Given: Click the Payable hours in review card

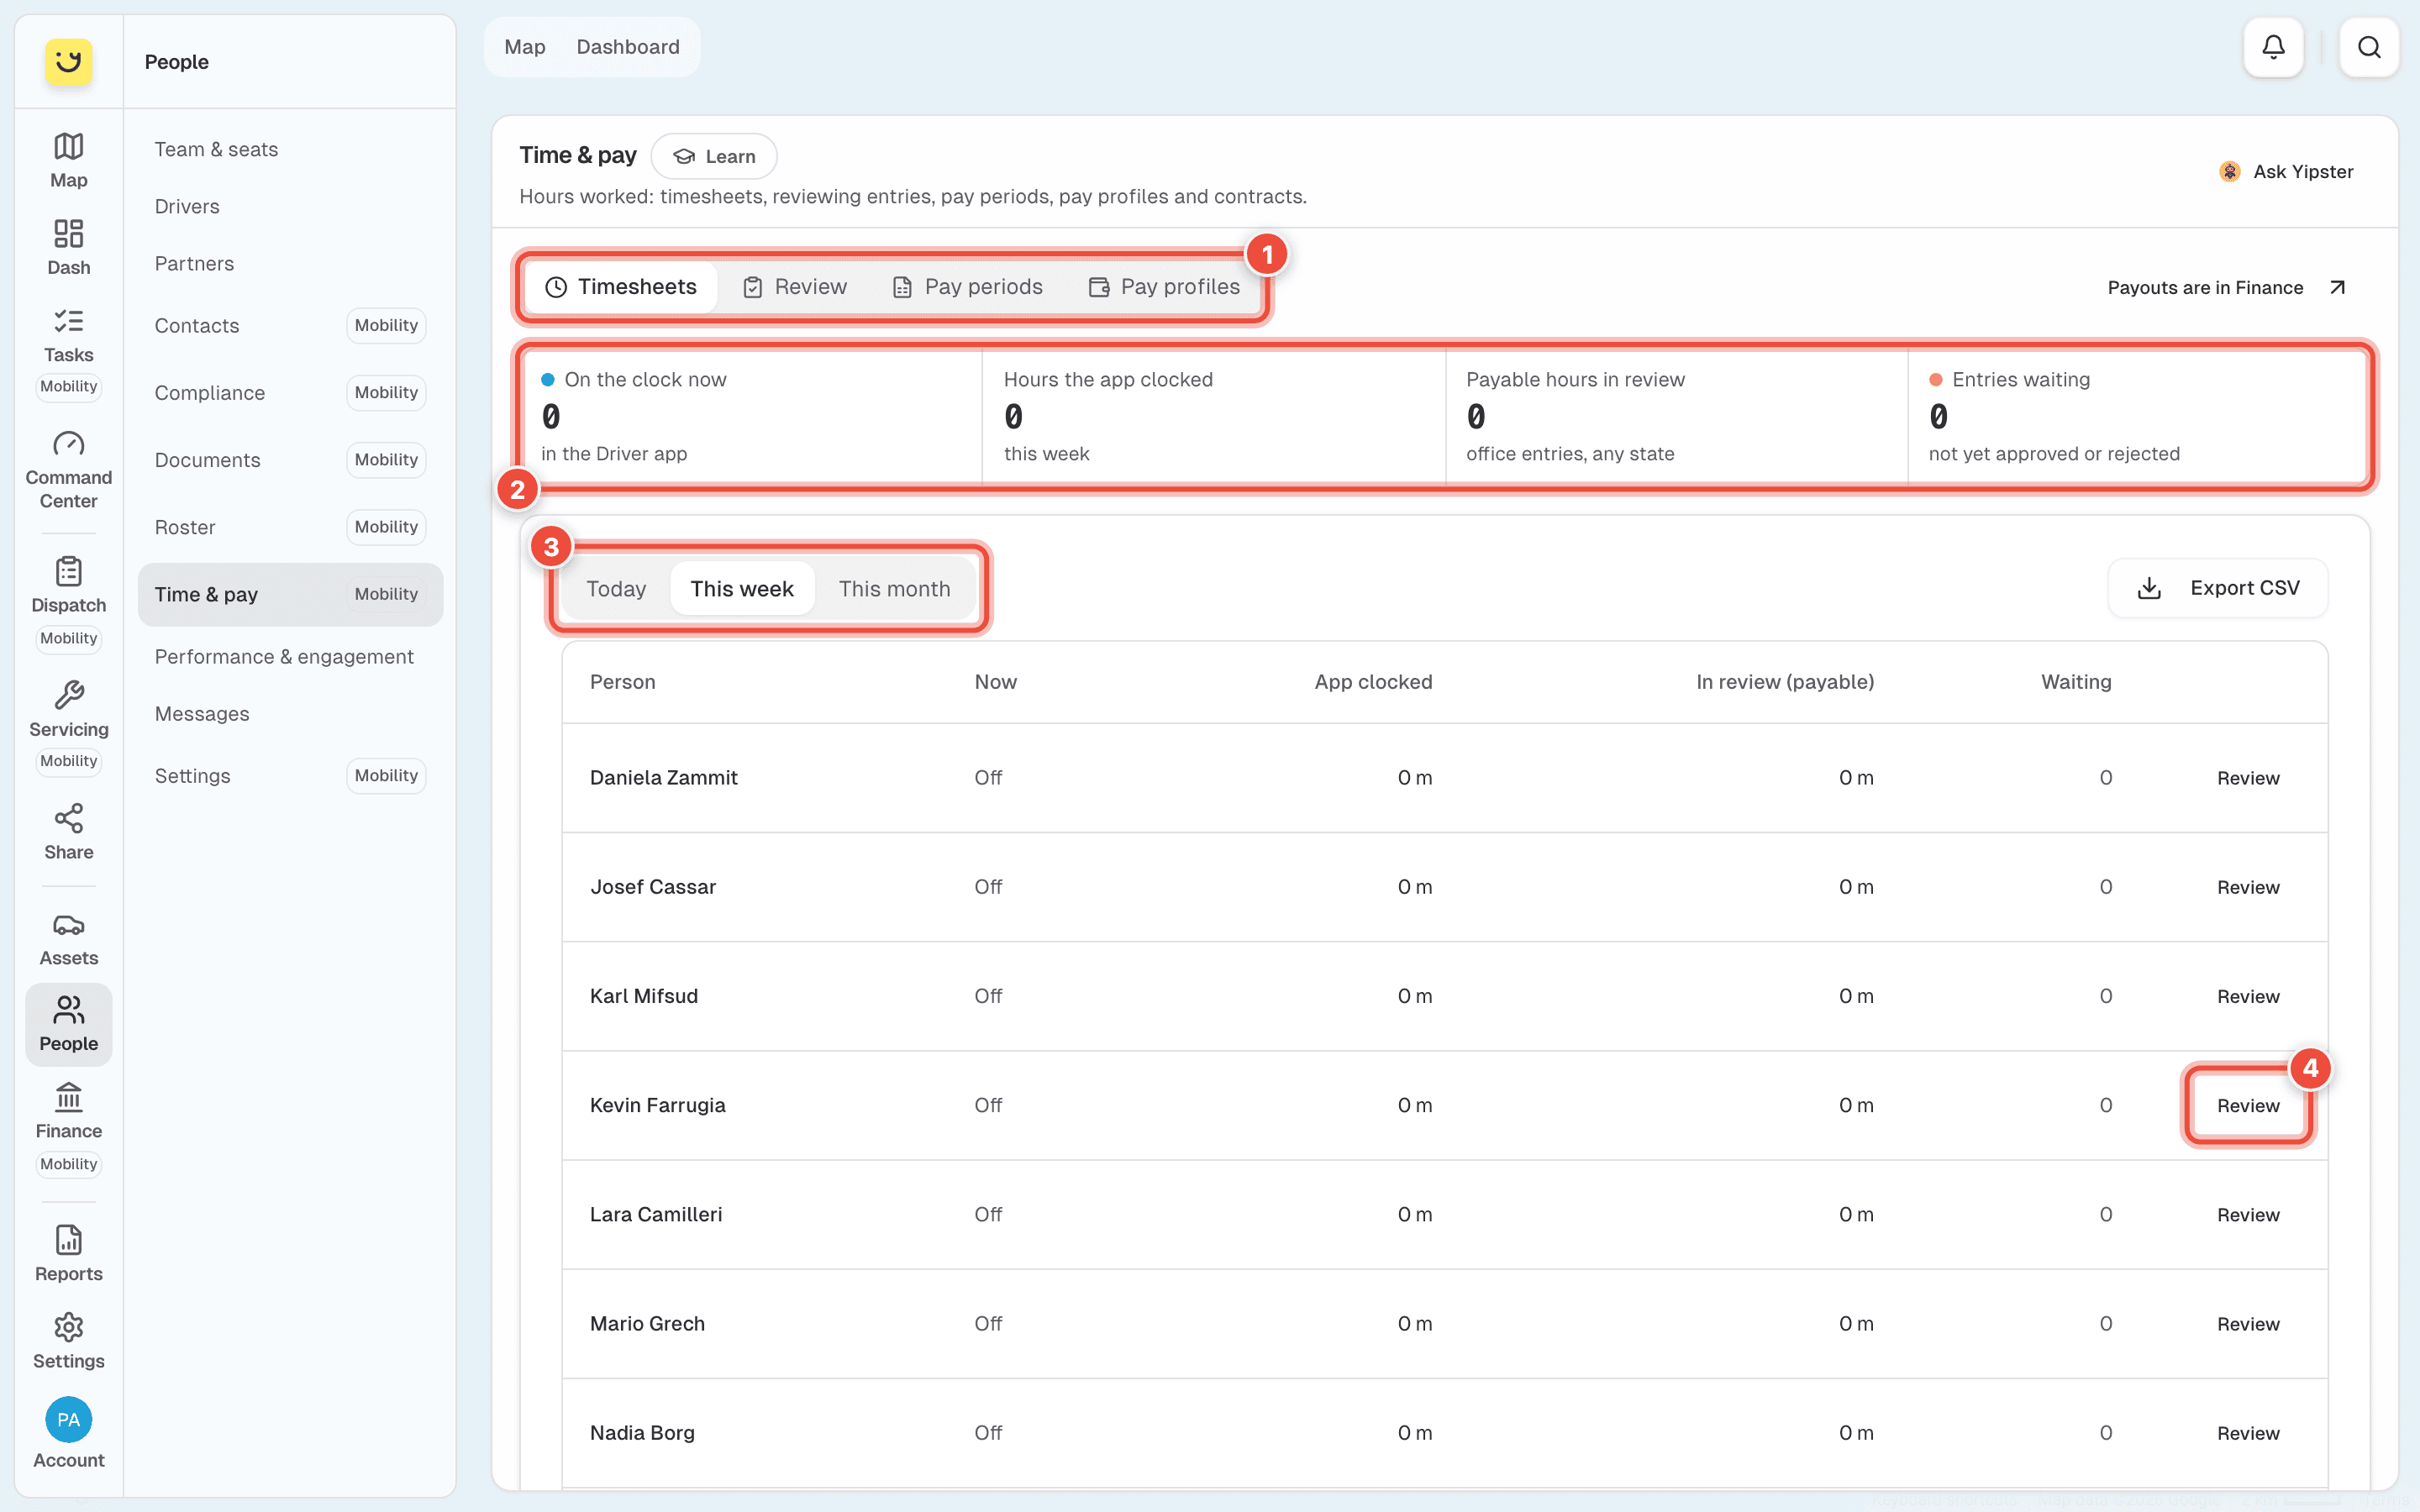Looking at the screenshot, I should [x=1677, y=416].
